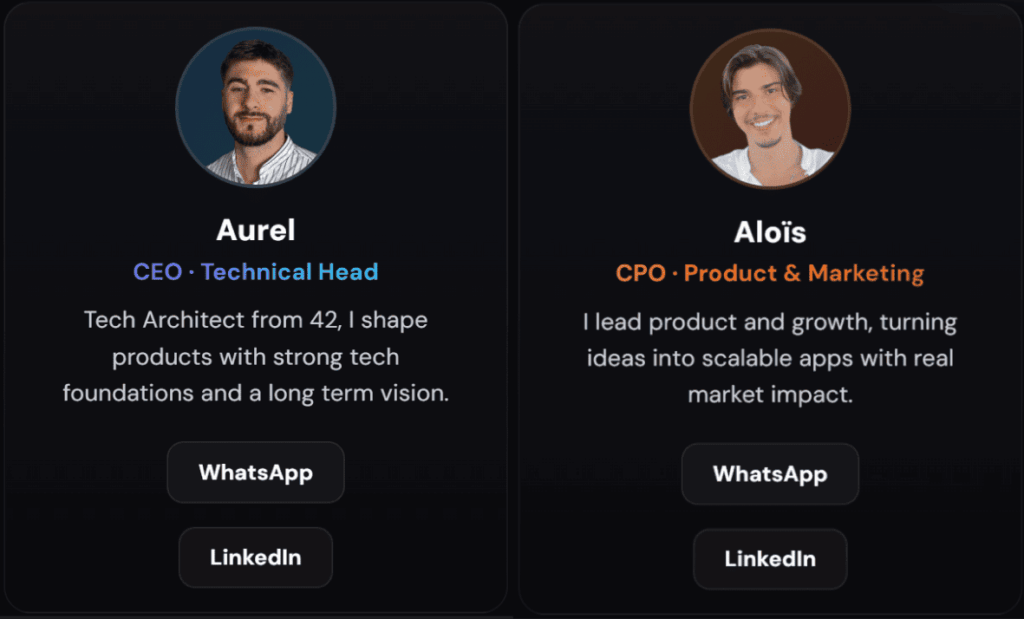
Task: Click the name heading "Aurel"
Action: coord(256,230)
